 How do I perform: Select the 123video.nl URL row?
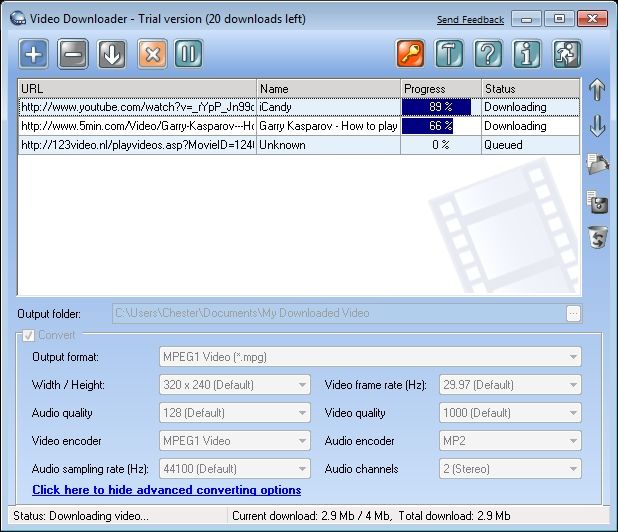tap(137, 145)
